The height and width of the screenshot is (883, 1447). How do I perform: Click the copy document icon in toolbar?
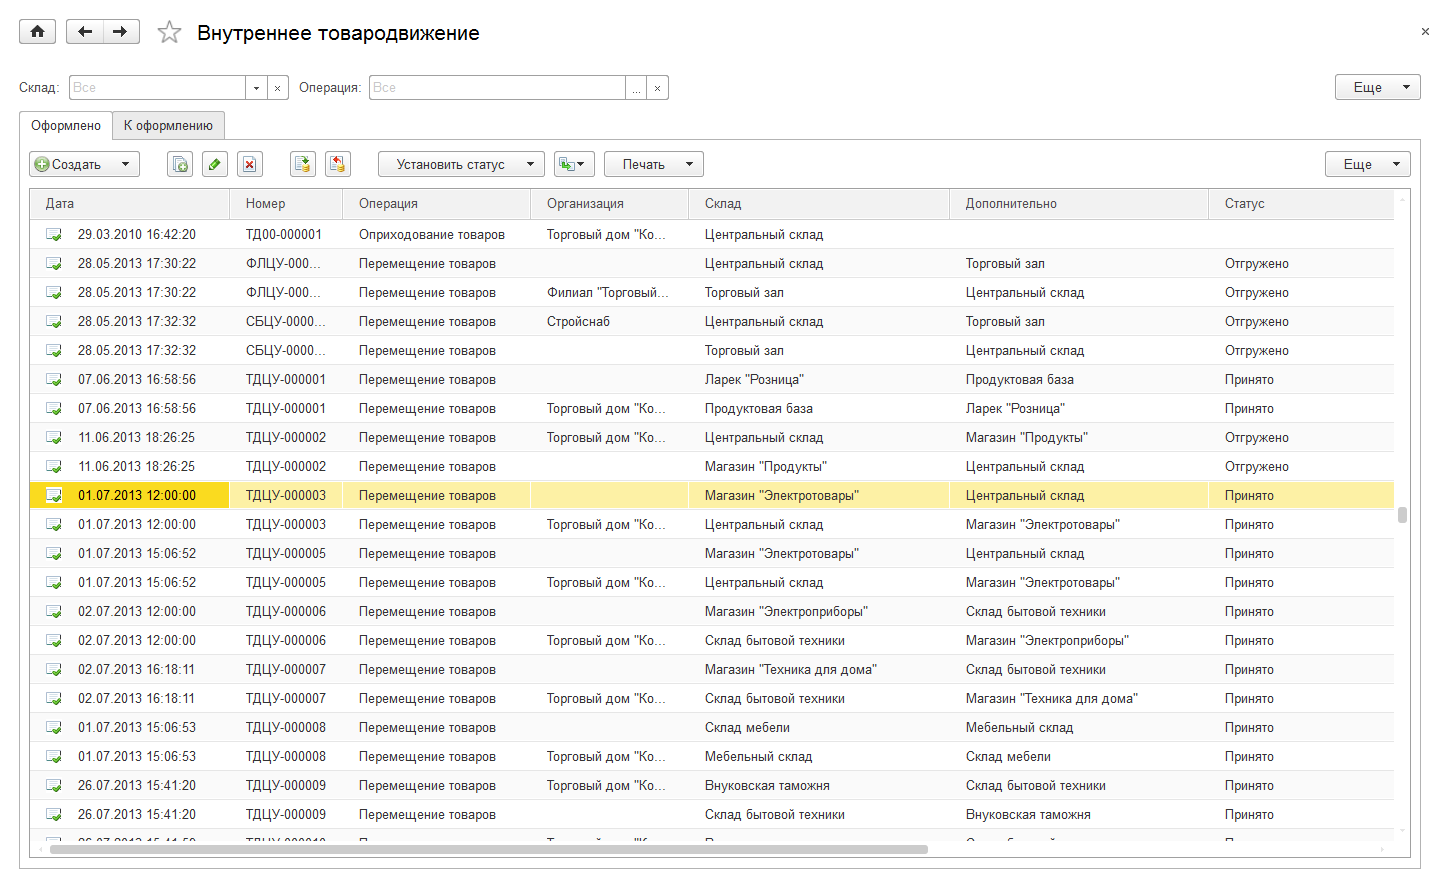pyautogui.click(x=180, y=165)
